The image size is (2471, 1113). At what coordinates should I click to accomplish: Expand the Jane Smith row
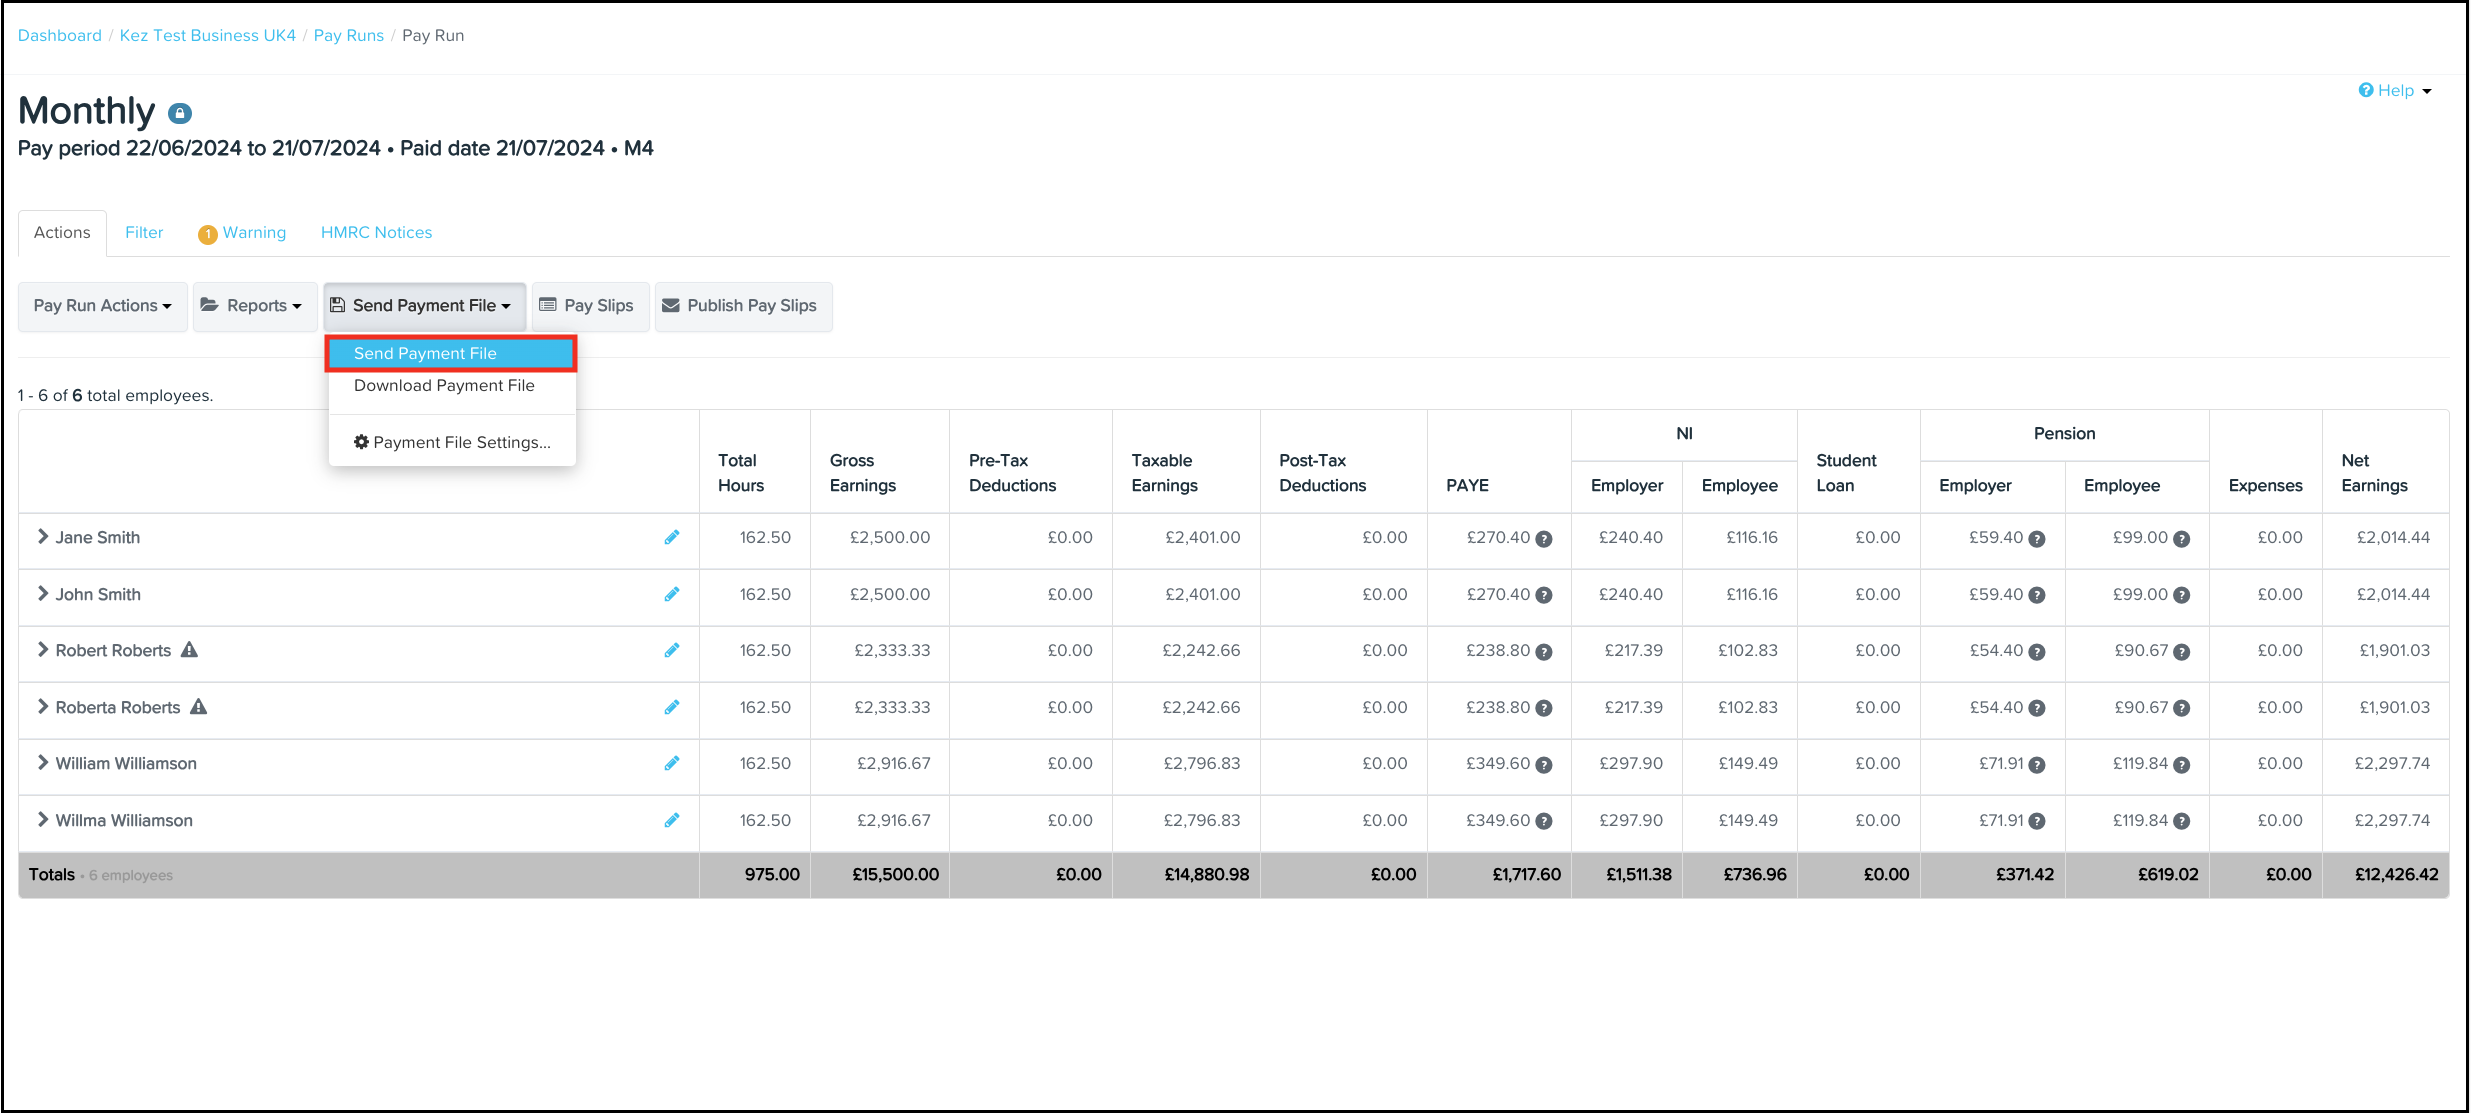tap(43, 537)
